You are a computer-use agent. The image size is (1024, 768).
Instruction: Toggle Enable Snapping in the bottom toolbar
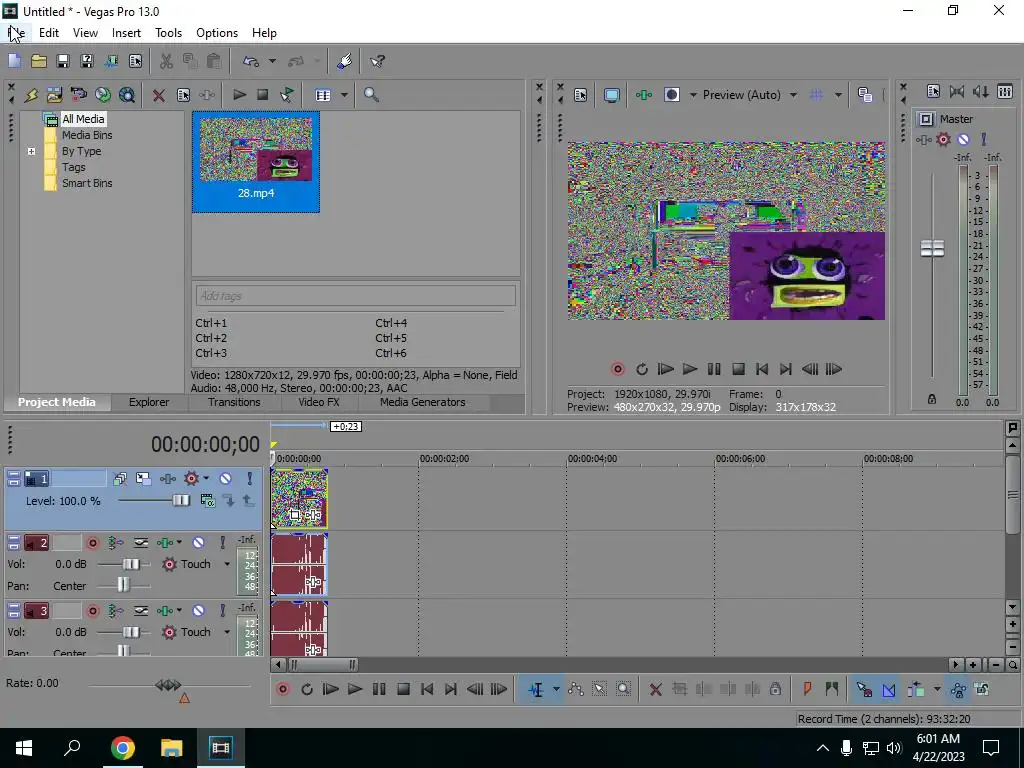click(x=864, y=689)
